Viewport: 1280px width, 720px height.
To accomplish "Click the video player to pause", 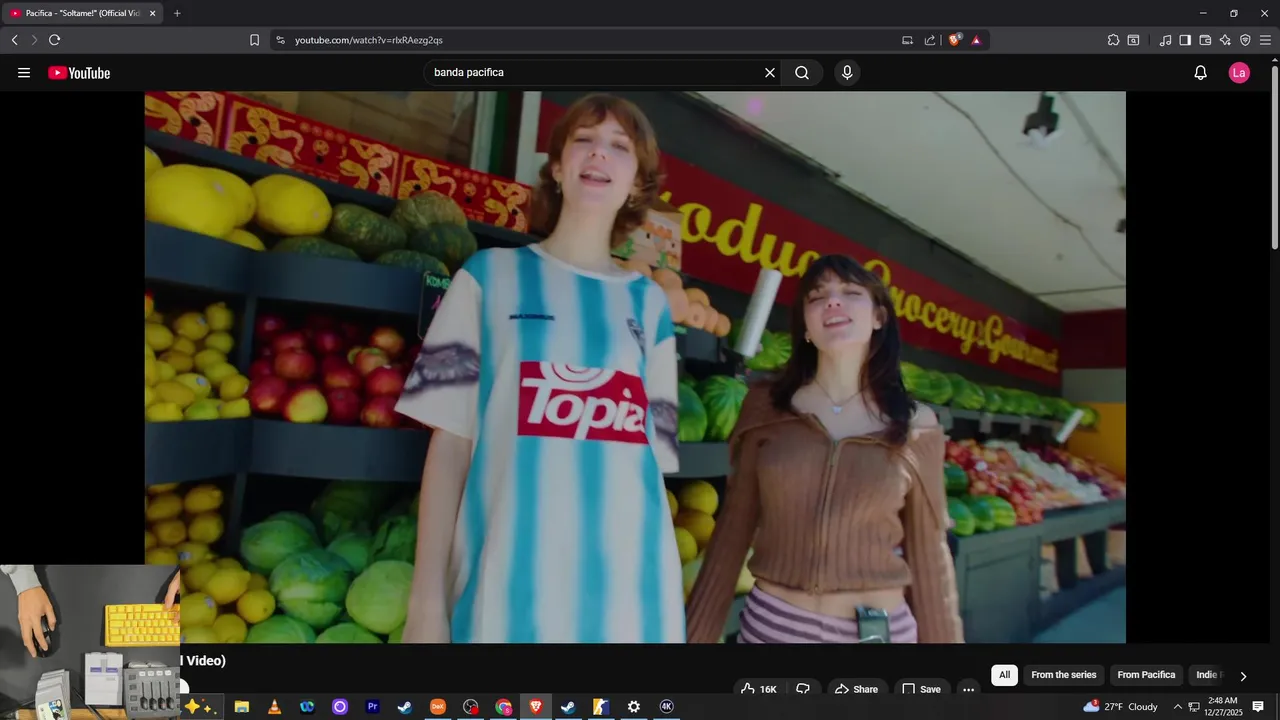I will point(635,367).
